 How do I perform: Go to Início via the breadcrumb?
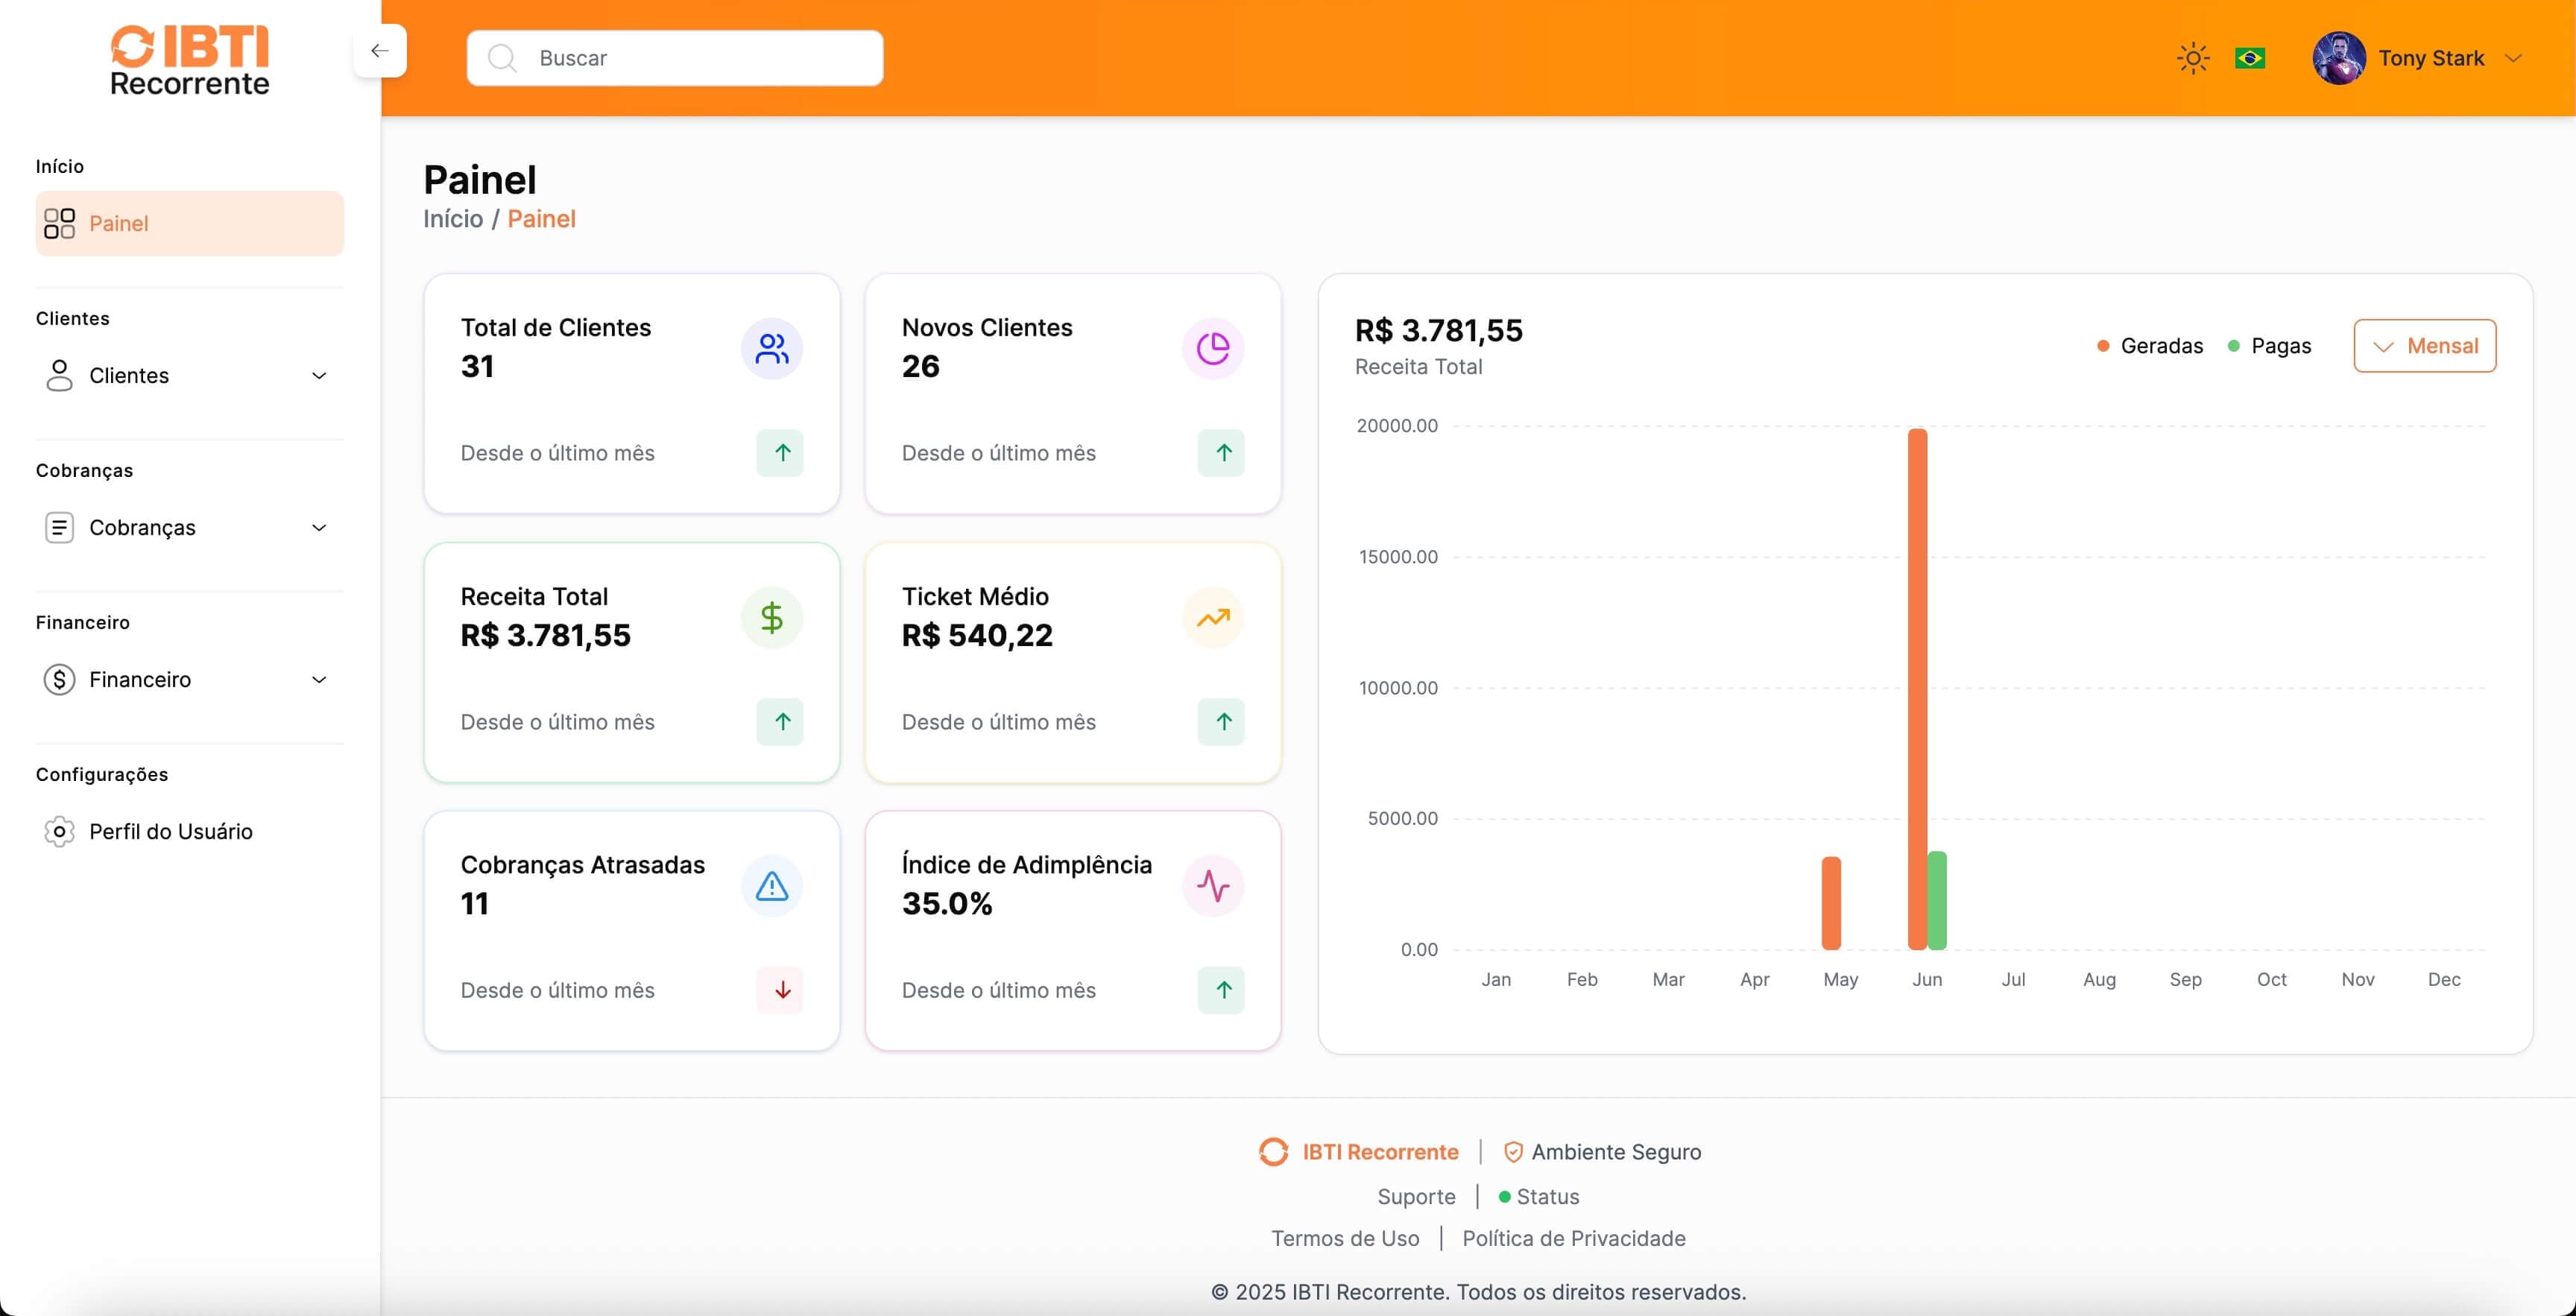pyautogui.click(x=452, y=219)
